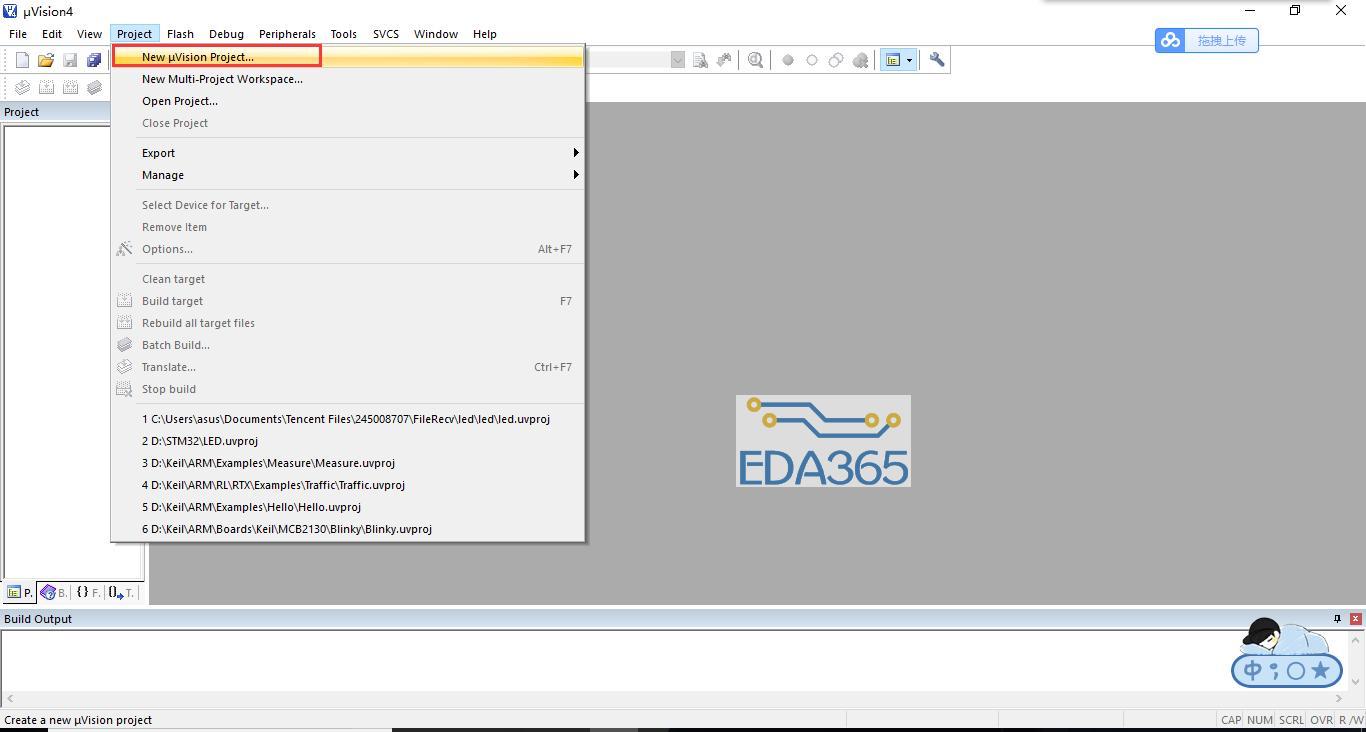Click the circle icon on IME bar
Screen dimensions: 1366x732
1296,670
